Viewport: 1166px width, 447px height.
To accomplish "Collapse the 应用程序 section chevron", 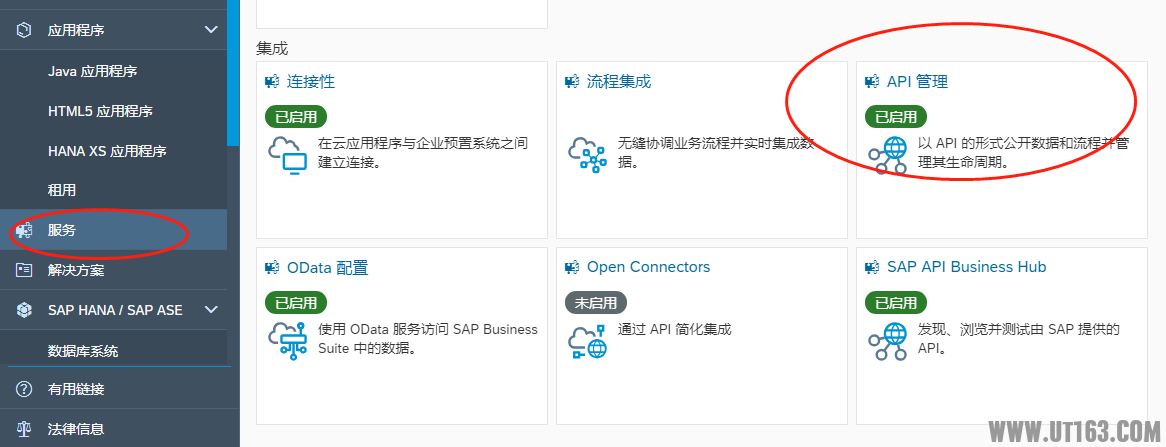I will (x=211, y=30).
